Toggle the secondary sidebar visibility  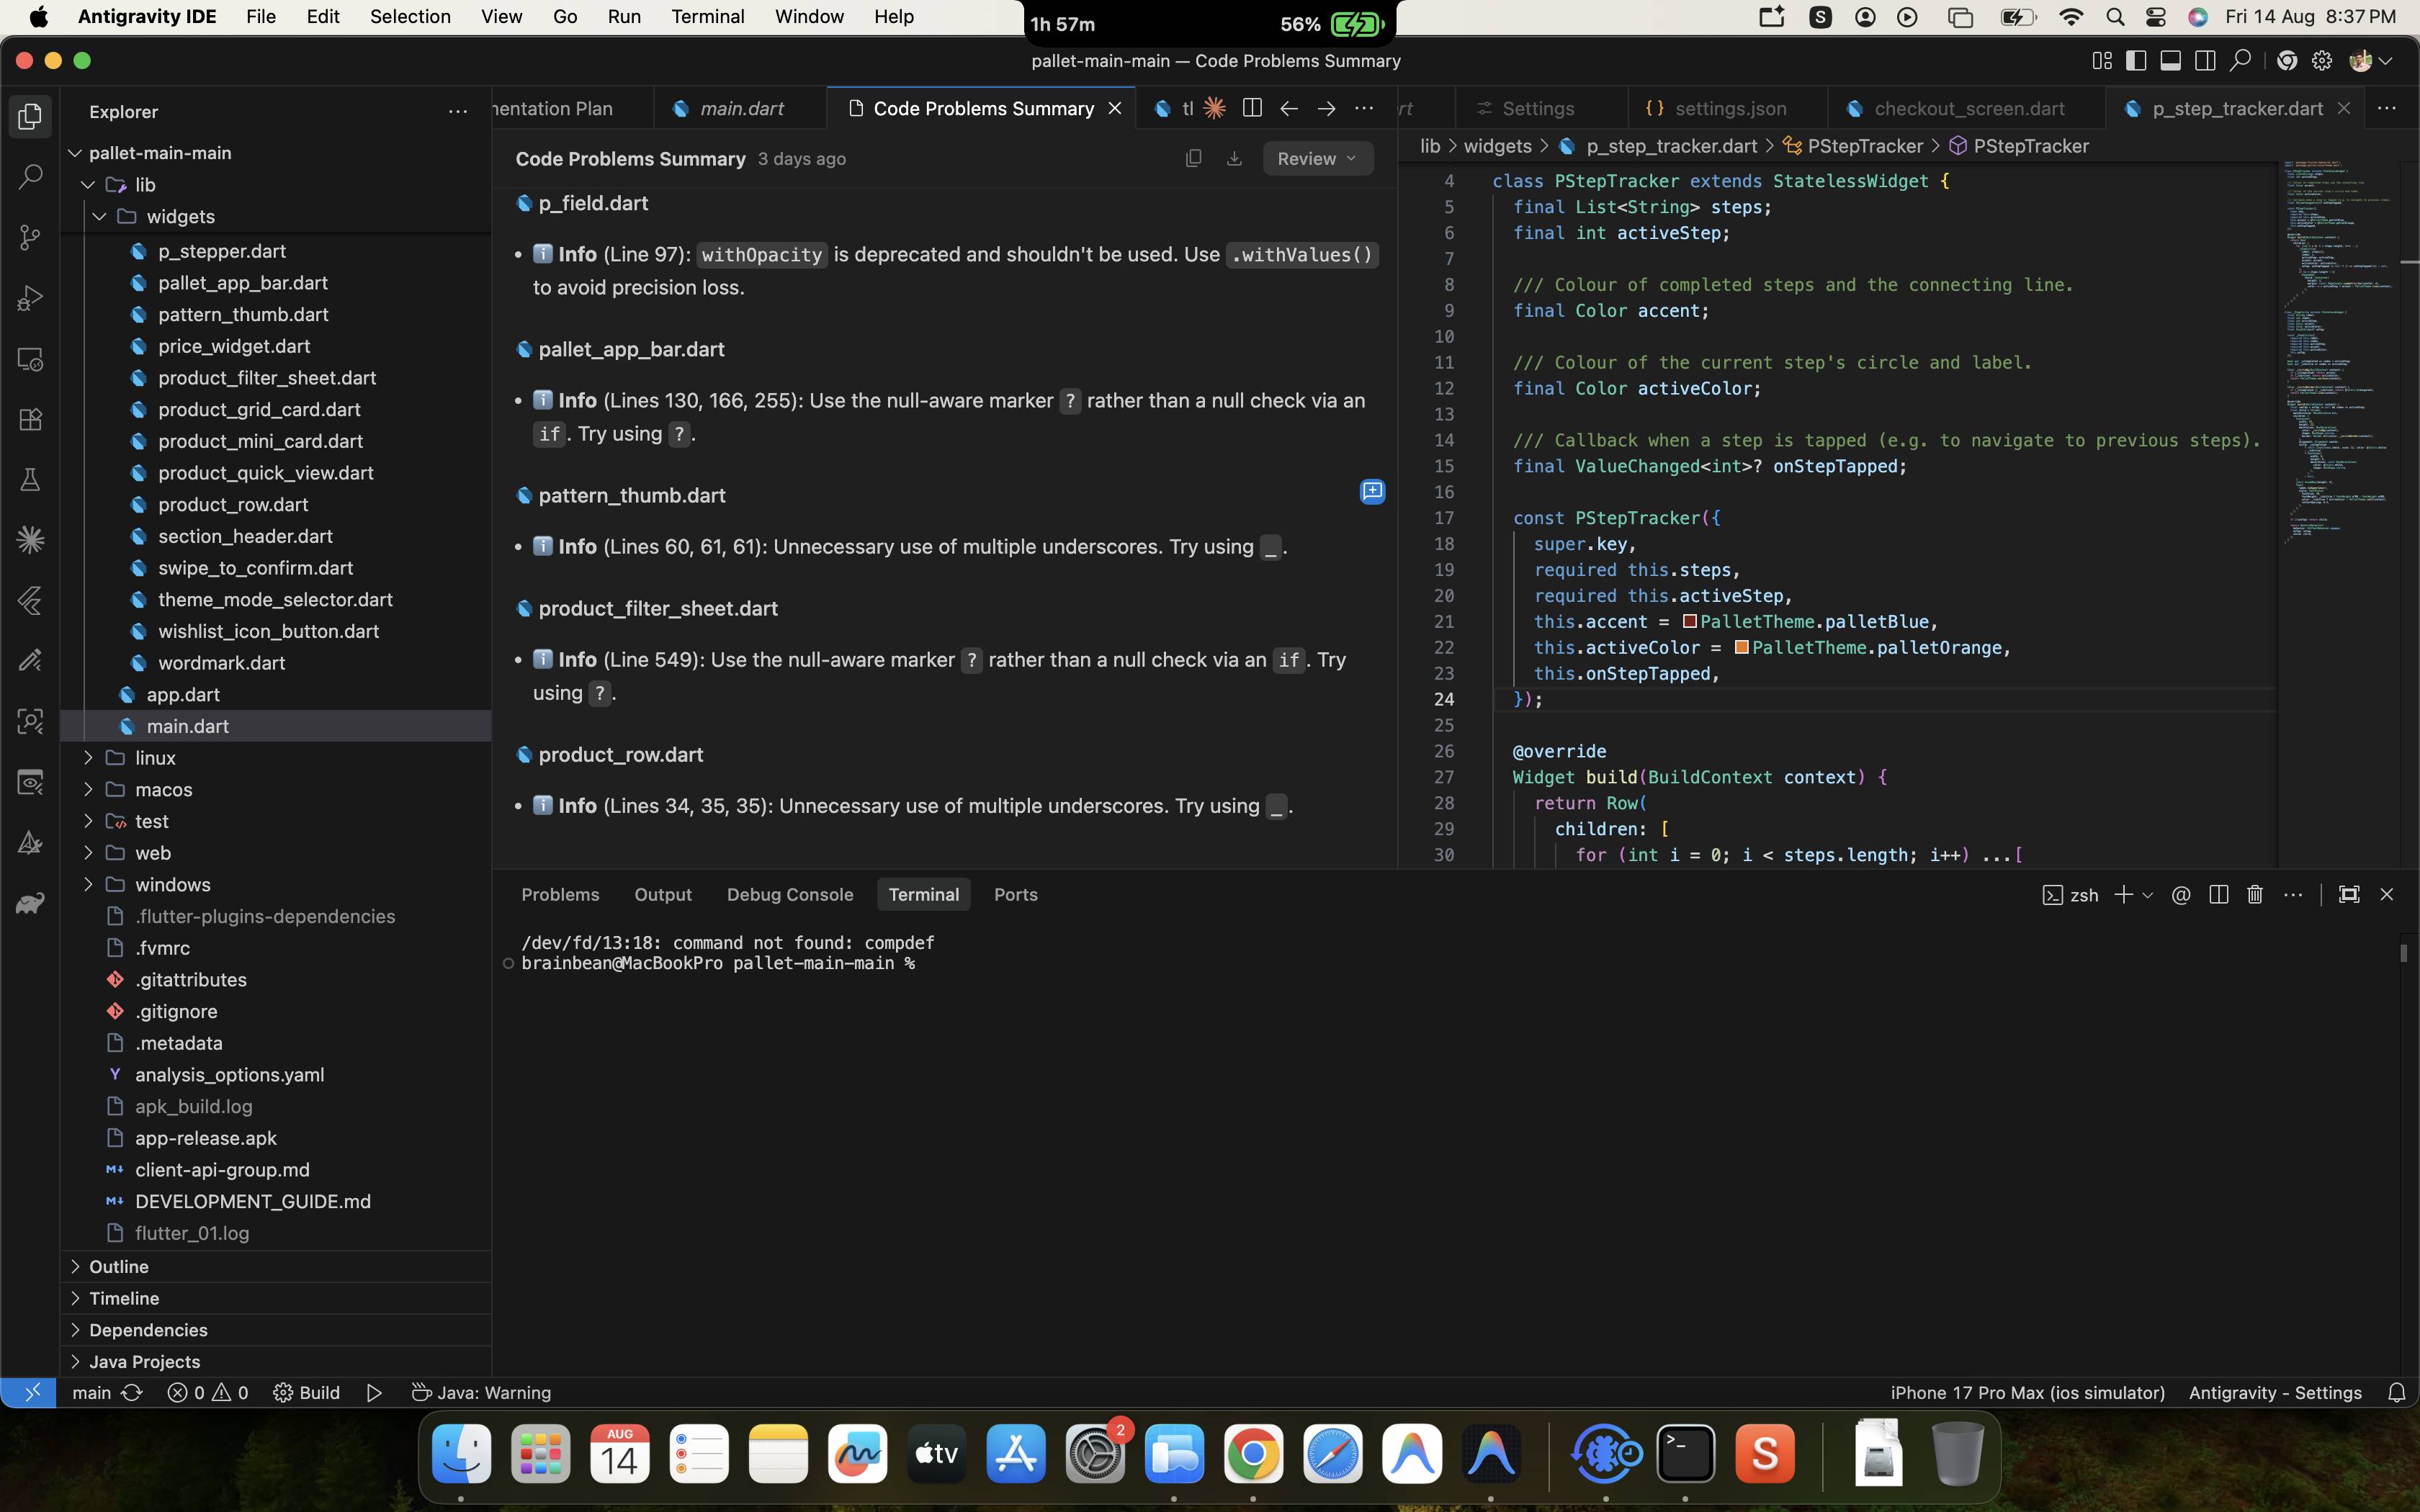2204,61
